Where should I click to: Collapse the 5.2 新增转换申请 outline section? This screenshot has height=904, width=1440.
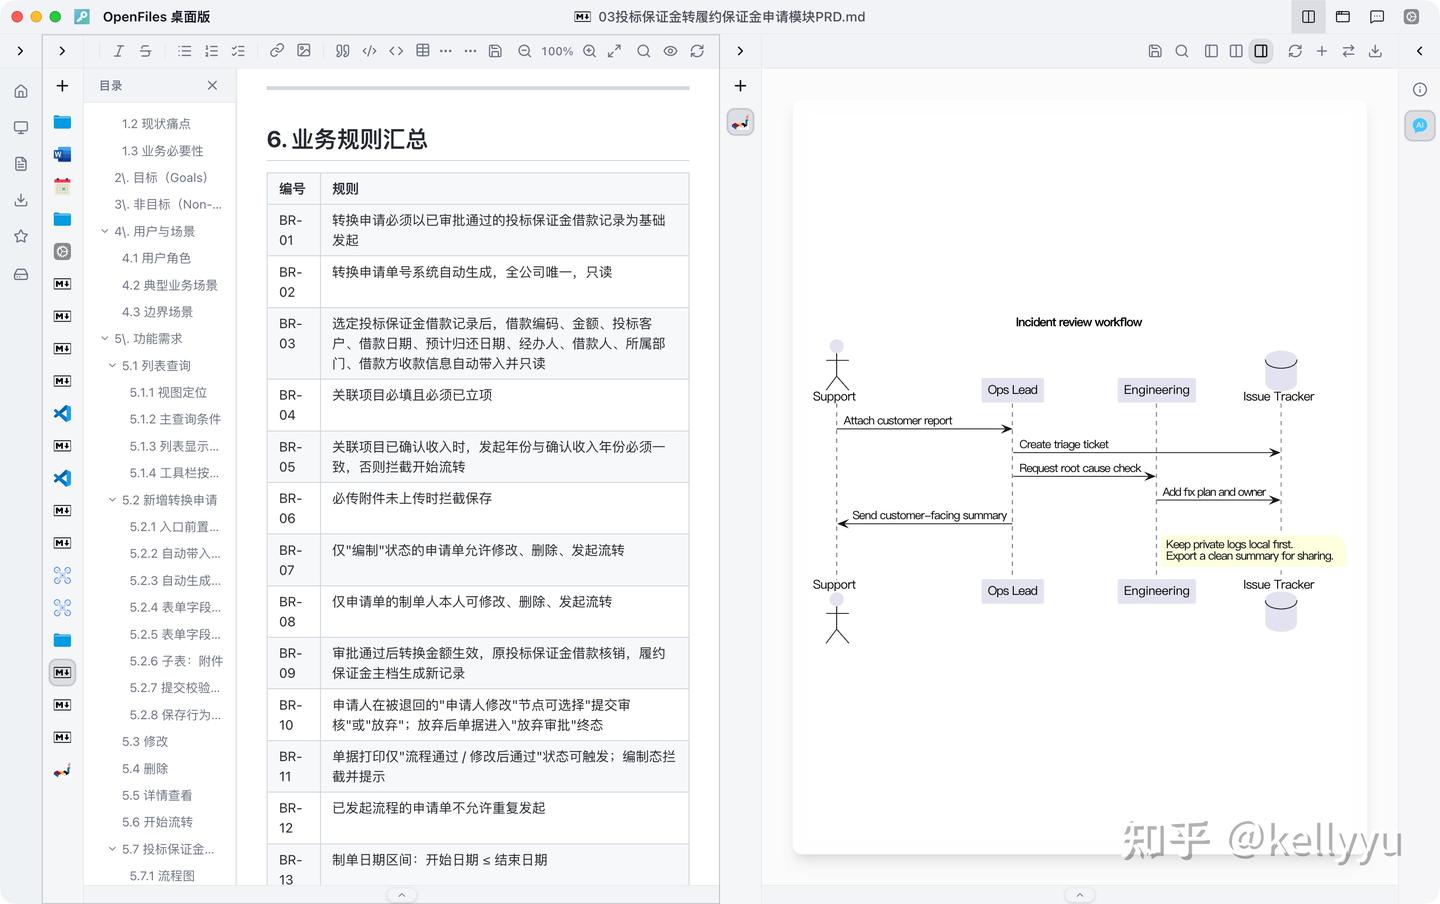(112, 500)
